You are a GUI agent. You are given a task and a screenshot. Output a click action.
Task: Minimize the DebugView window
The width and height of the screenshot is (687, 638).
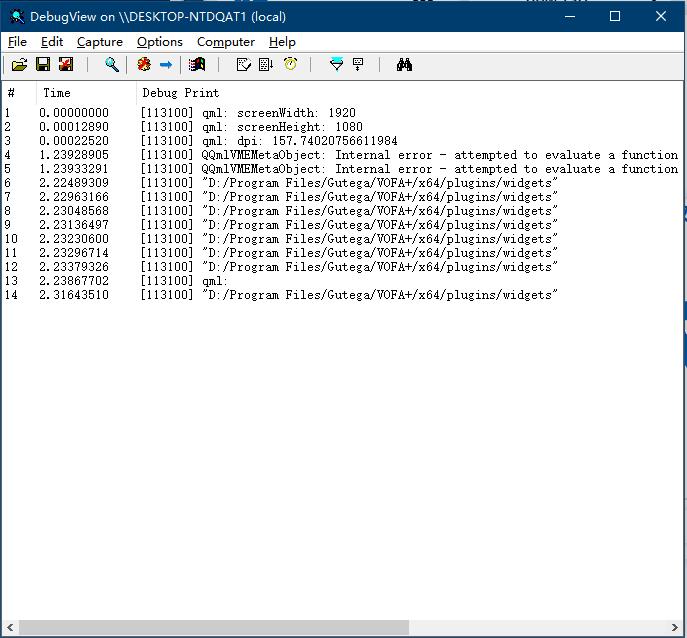570,17
